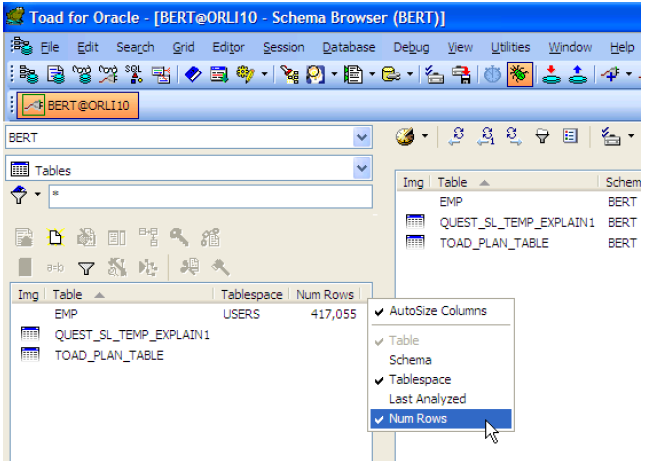The width and height of the screenshot is (645, 464).
Task: Open the Database menu
Action: click(349, 47)
